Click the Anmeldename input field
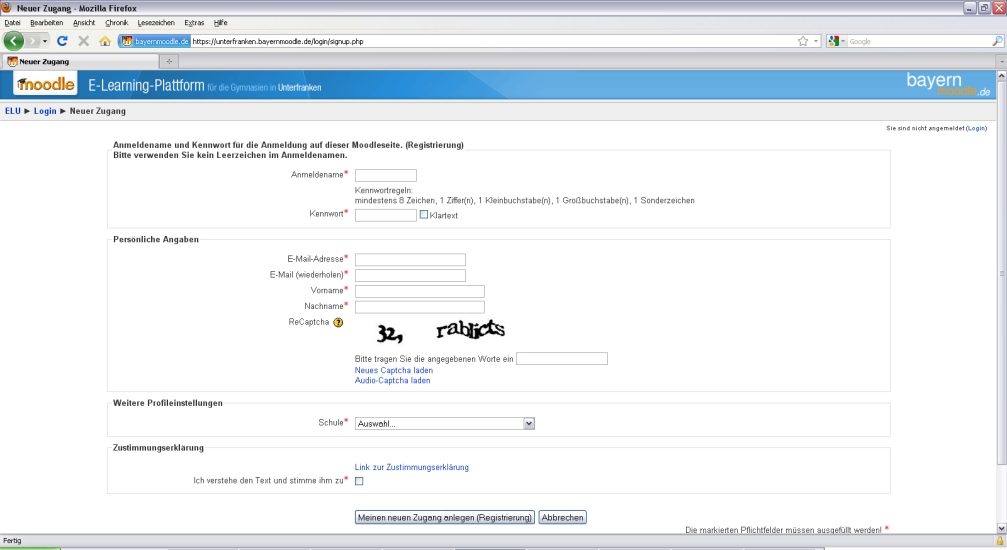 click(385, 175)
